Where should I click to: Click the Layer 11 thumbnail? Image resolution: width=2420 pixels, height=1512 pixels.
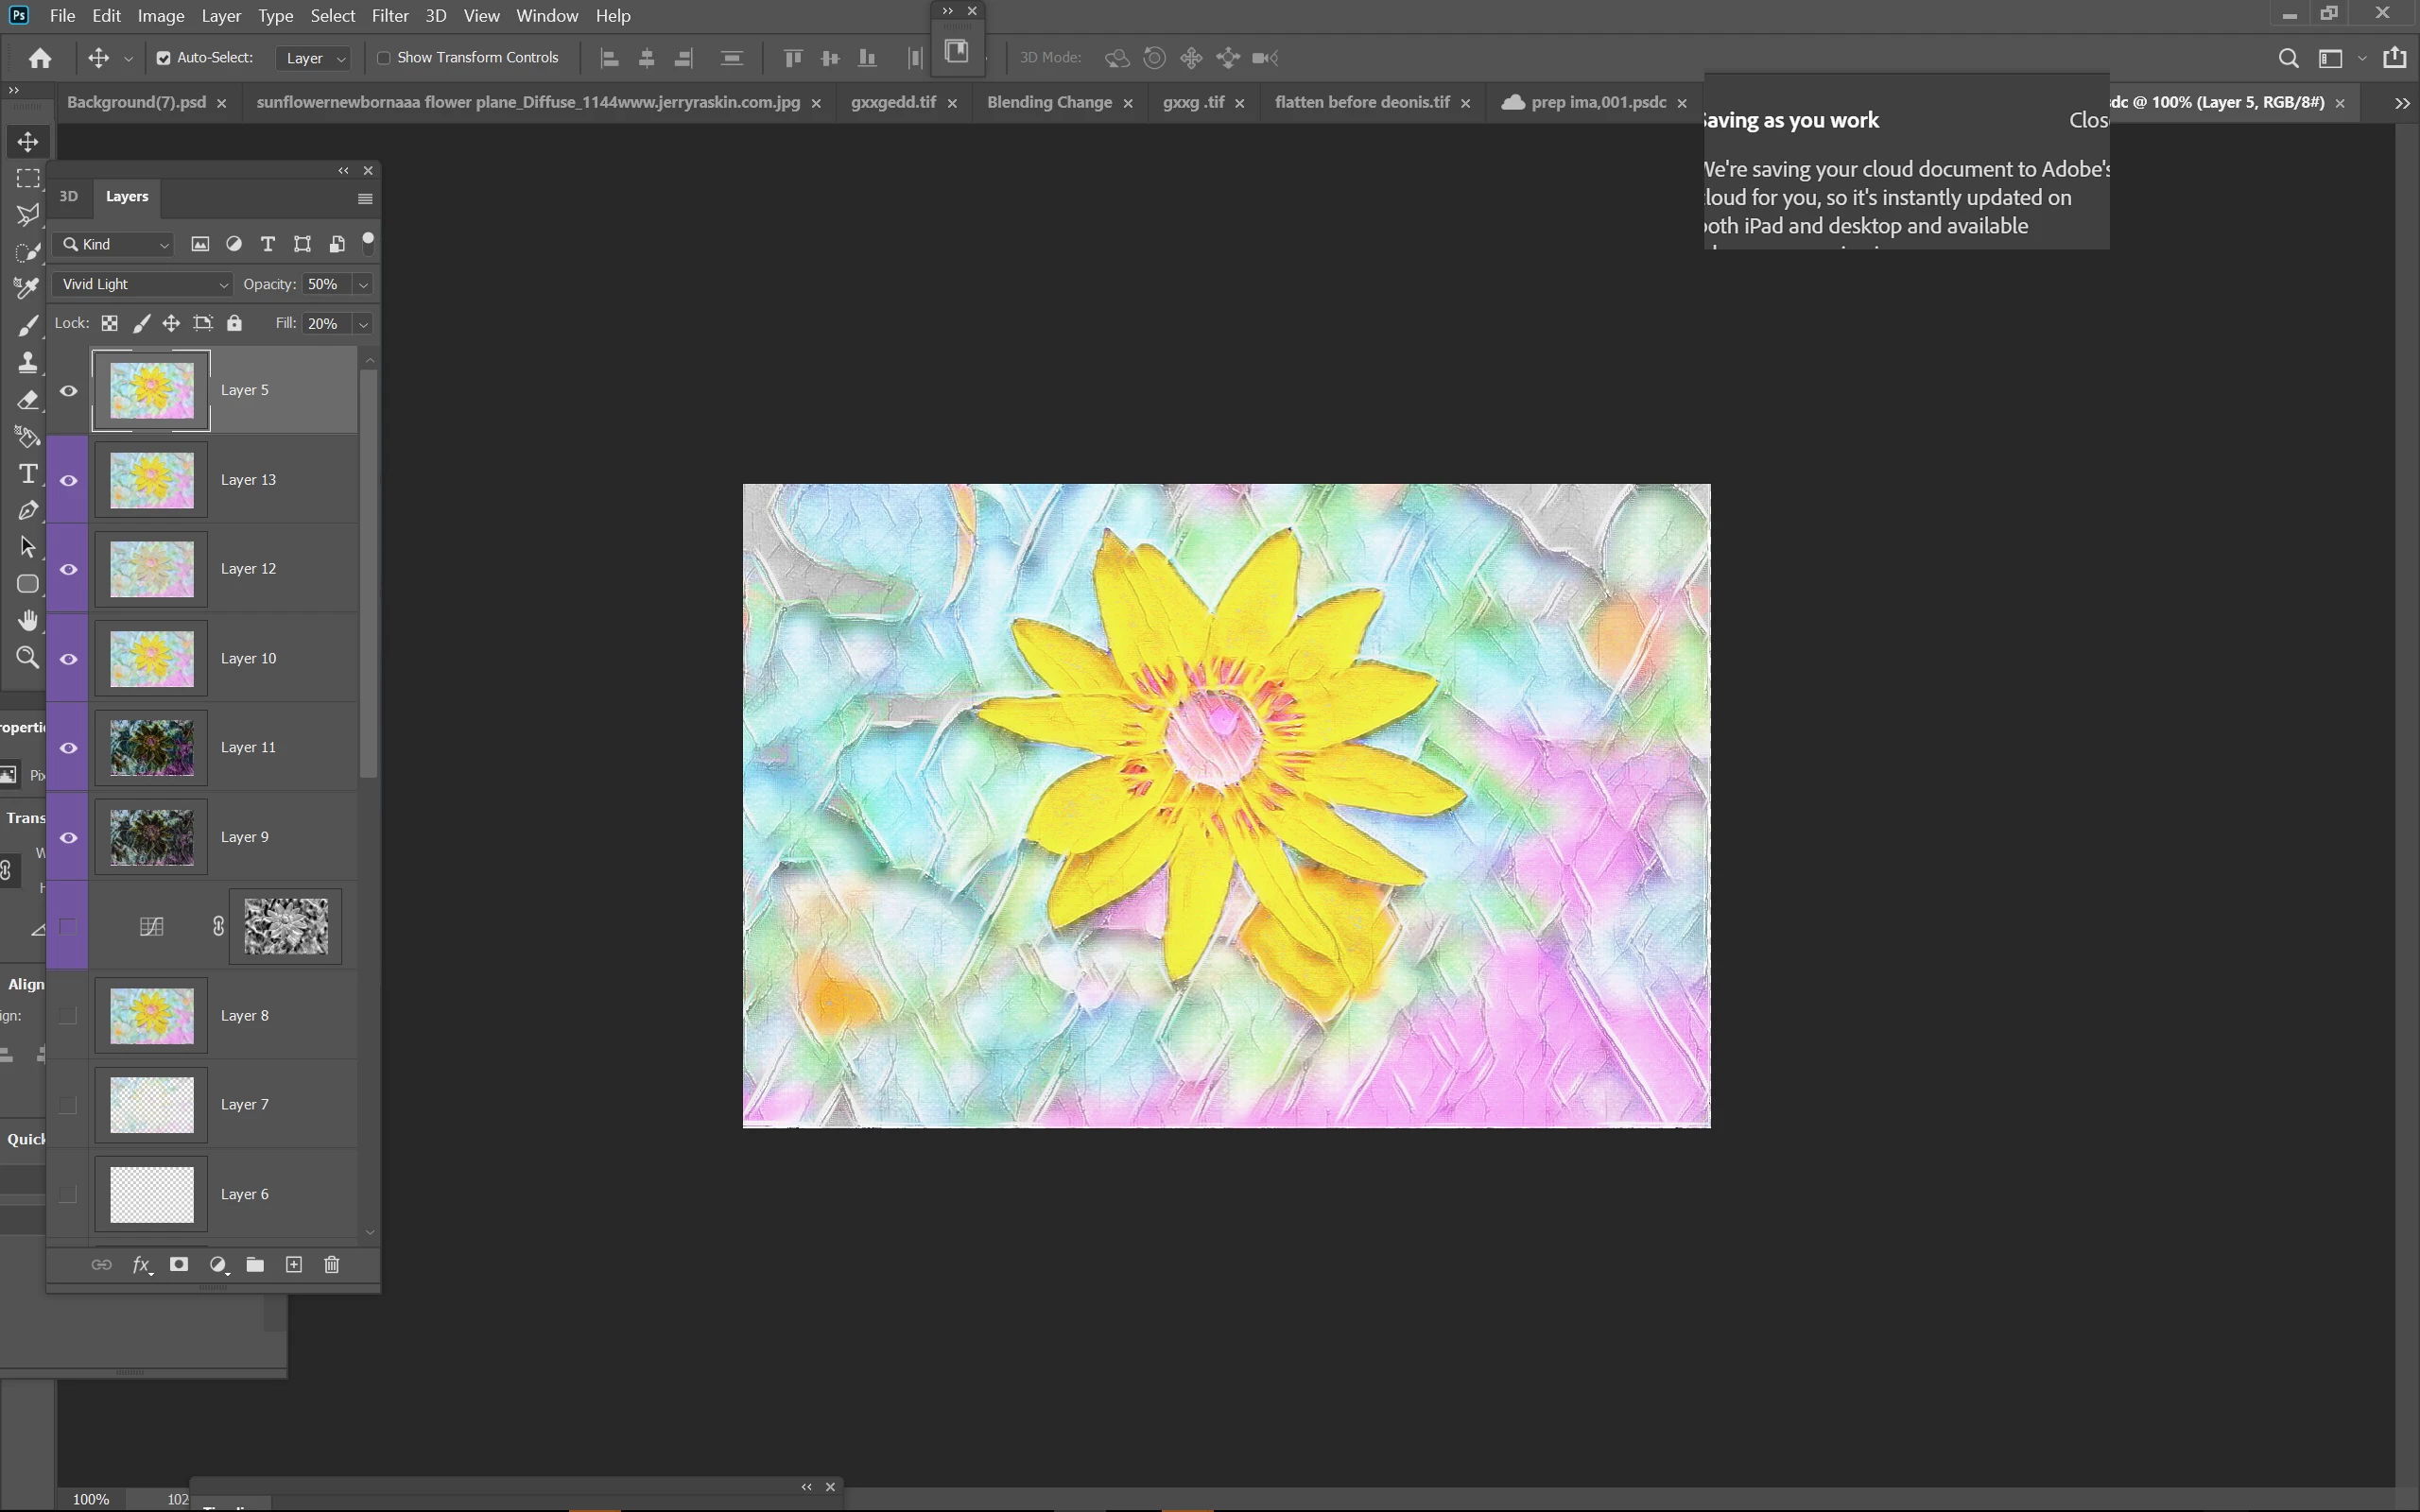pyautogui.click(x=151, y=748)
